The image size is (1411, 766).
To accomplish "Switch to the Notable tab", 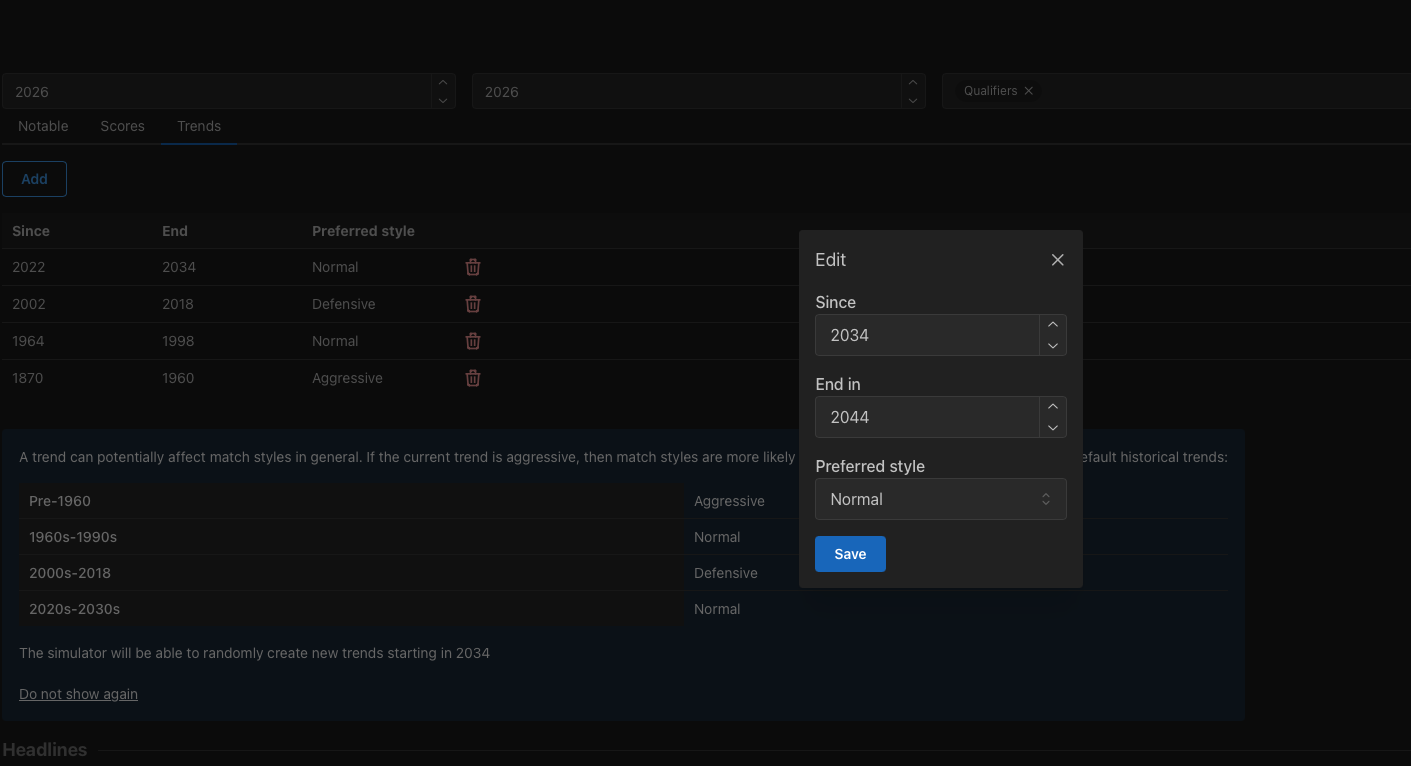I will [43, 126].
